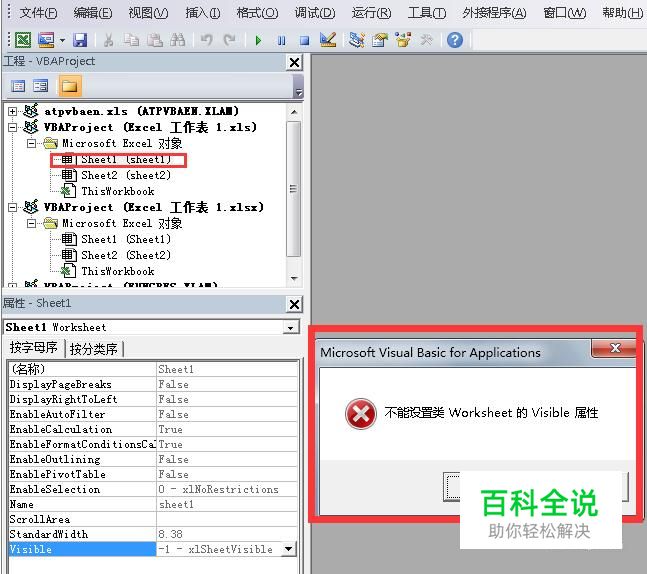Click the Copy toolbar icon
This screenshot has width=647, height=574.
132,40
